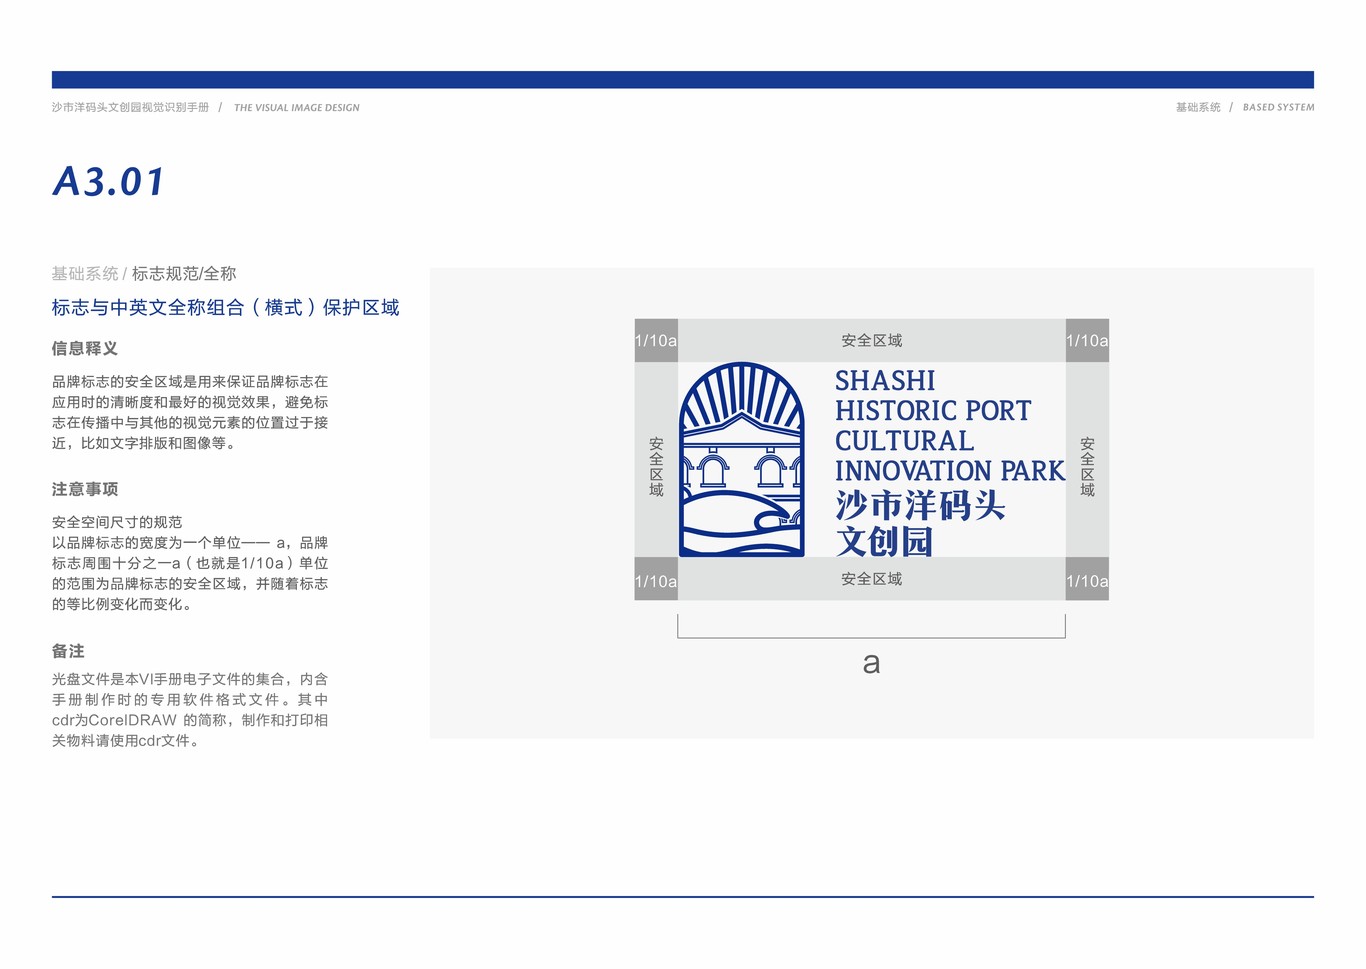Click the 安全区域 label above the logo

(872, 340)
